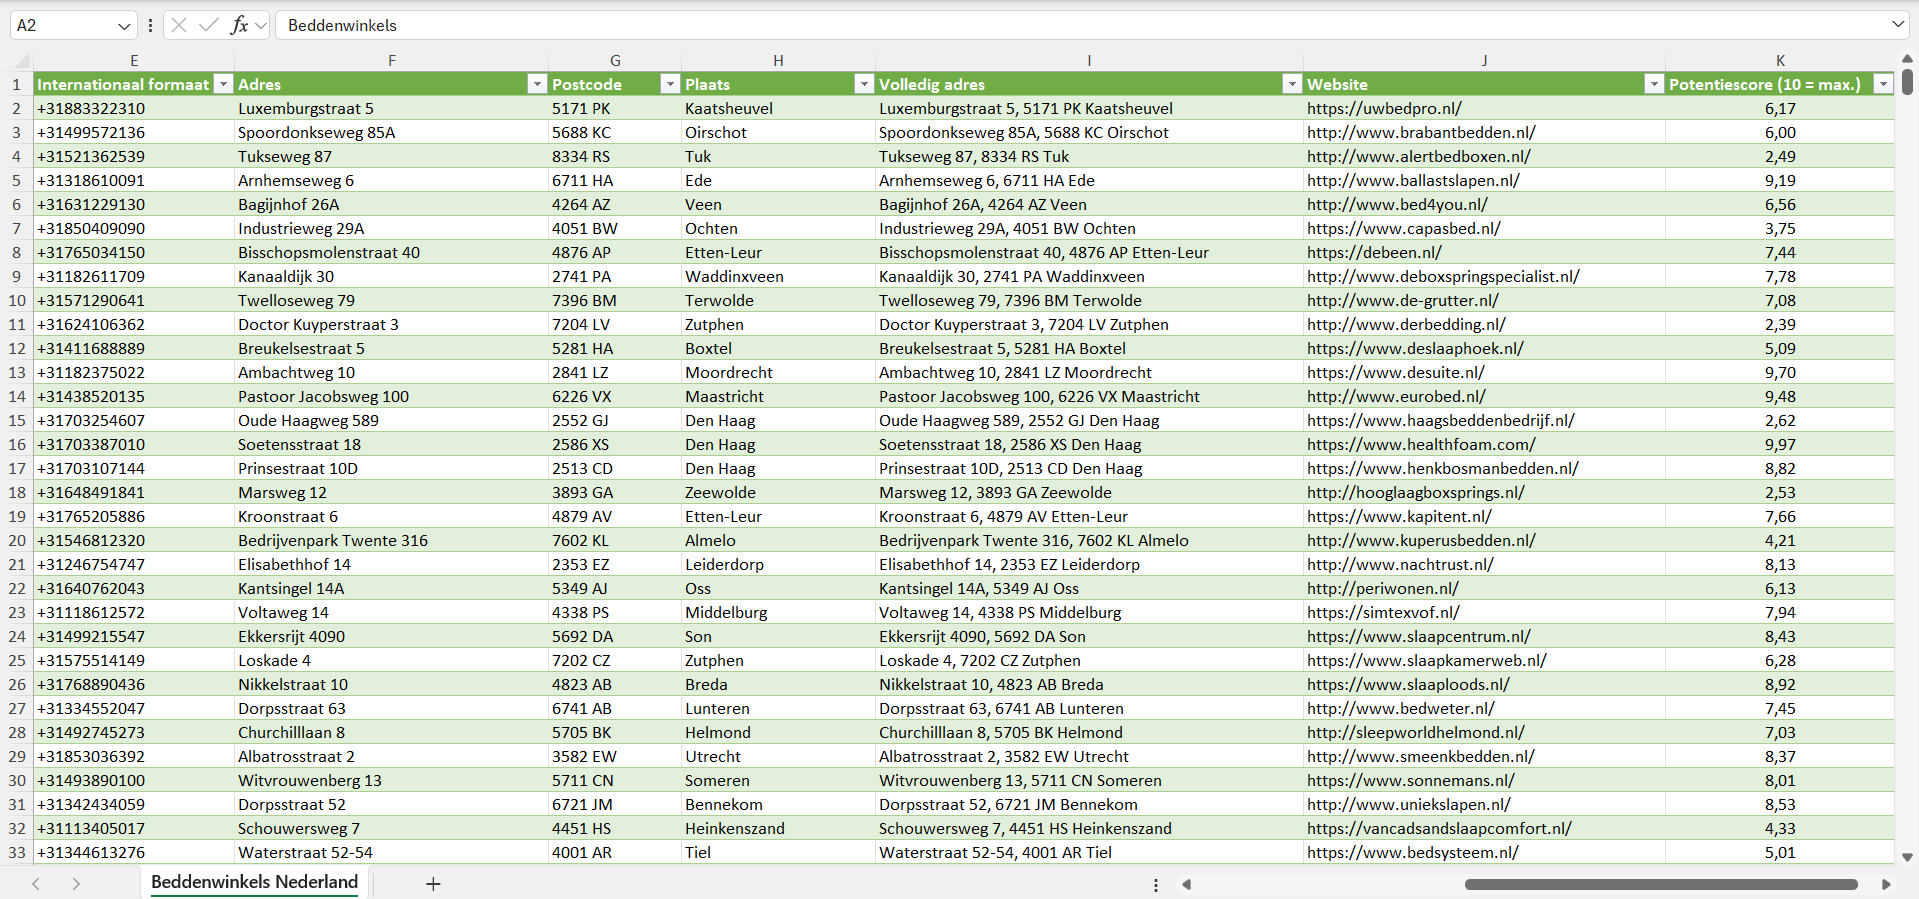Select row 33 header
1919x899 pixels.
(x=17, y=852)
